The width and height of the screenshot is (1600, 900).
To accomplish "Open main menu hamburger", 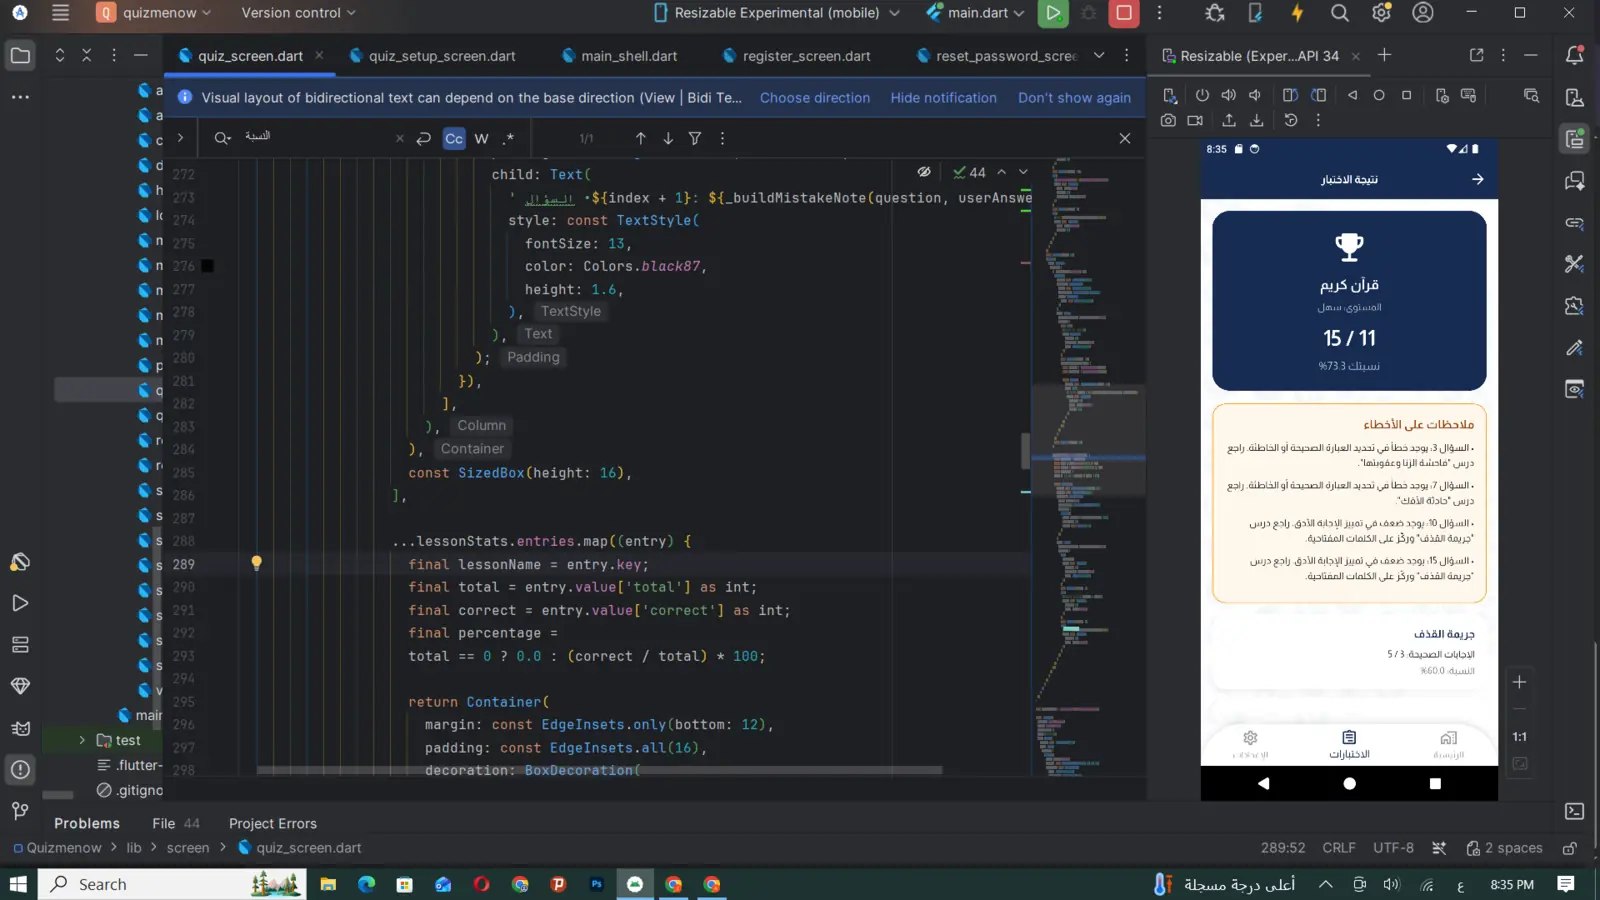I will click(60, 13).
